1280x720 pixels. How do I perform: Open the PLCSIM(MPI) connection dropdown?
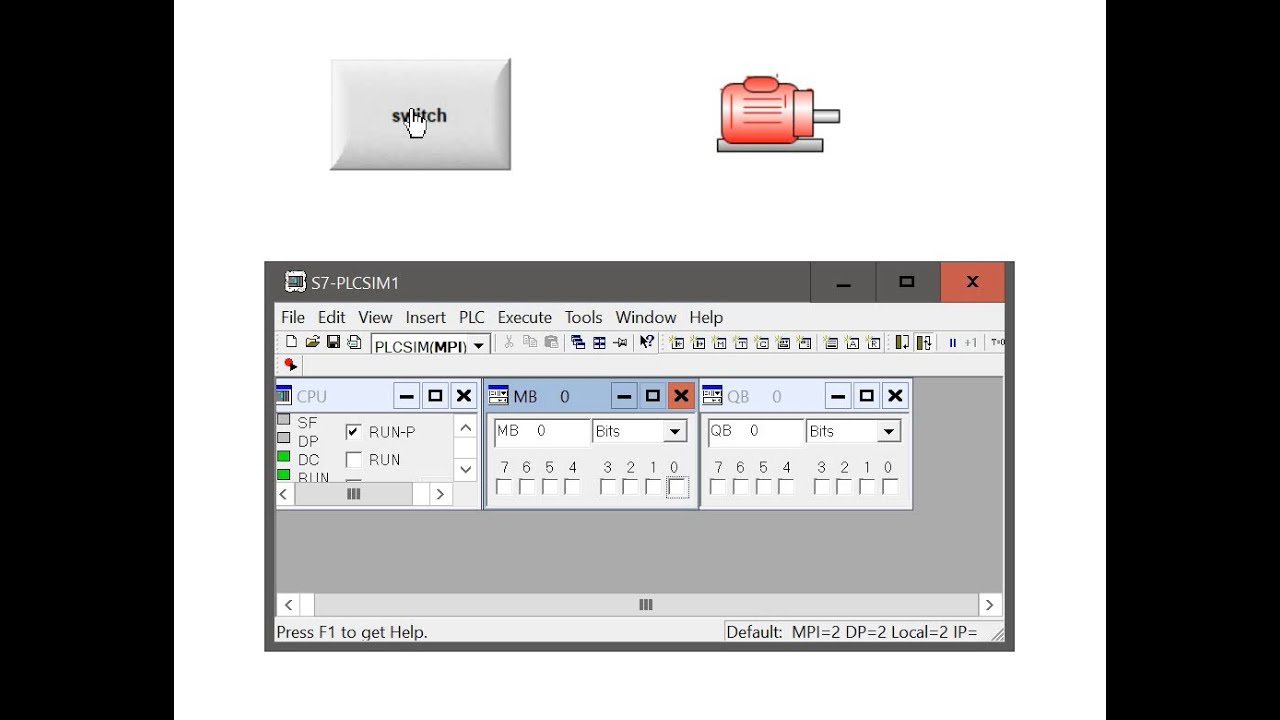[478, 346]
